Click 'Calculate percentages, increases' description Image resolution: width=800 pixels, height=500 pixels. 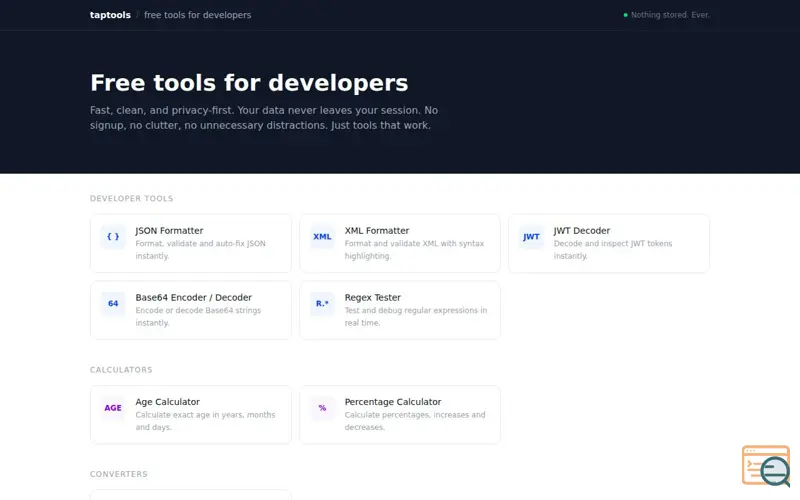pos(415,421)
